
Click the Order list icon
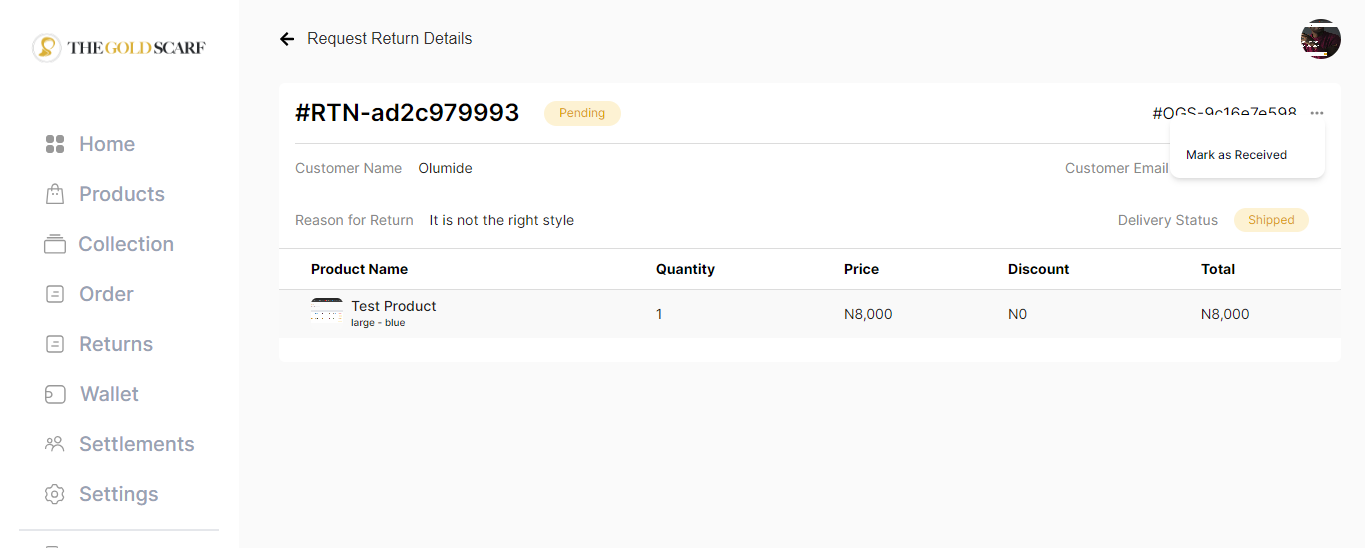[x=55, y=294]
